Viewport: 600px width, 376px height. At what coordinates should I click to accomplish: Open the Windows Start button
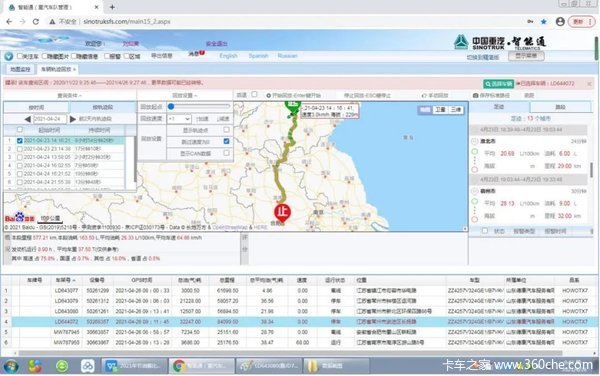coord(10,366)
